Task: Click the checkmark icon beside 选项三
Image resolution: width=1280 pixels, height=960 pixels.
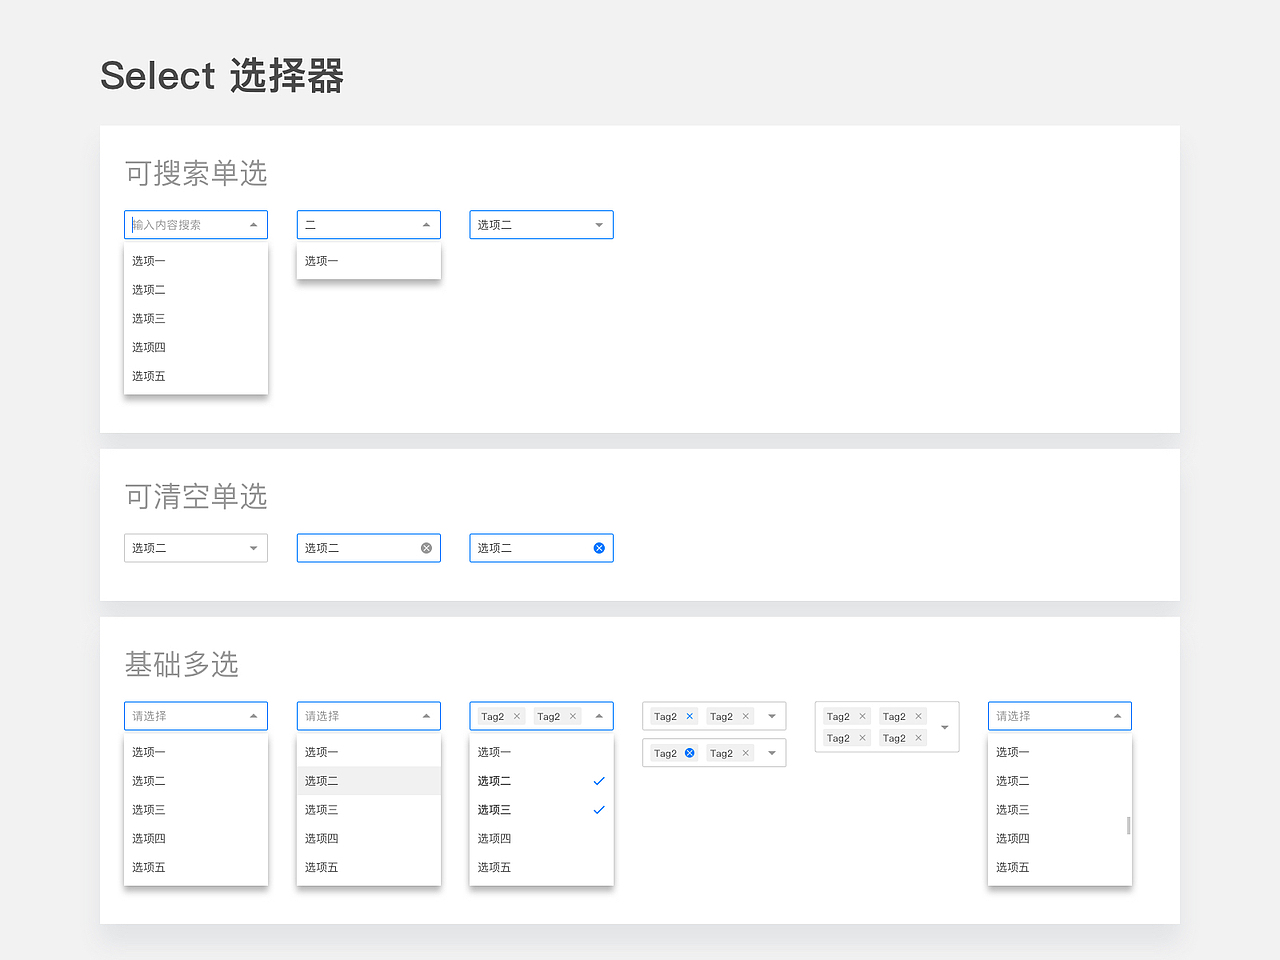Action: pyautogui.click(x=598, y=810)
